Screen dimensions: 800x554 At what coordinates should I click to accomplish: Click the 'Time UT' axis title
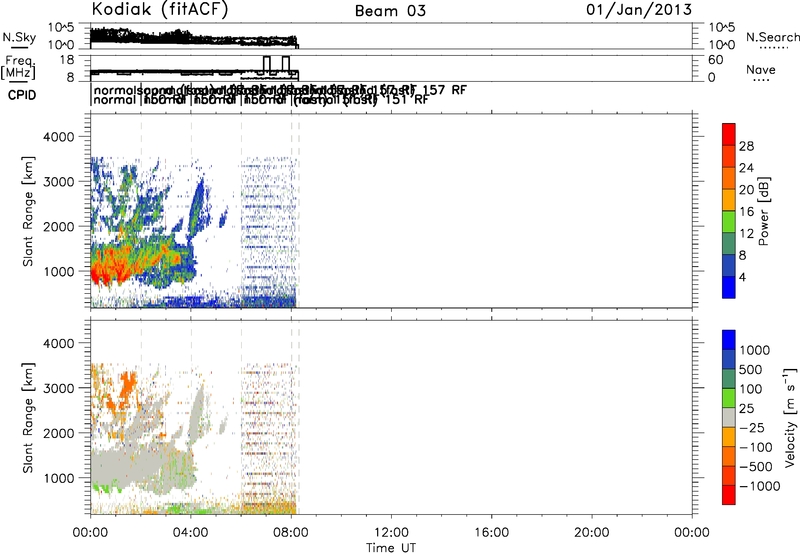click(x=391, y=547)
